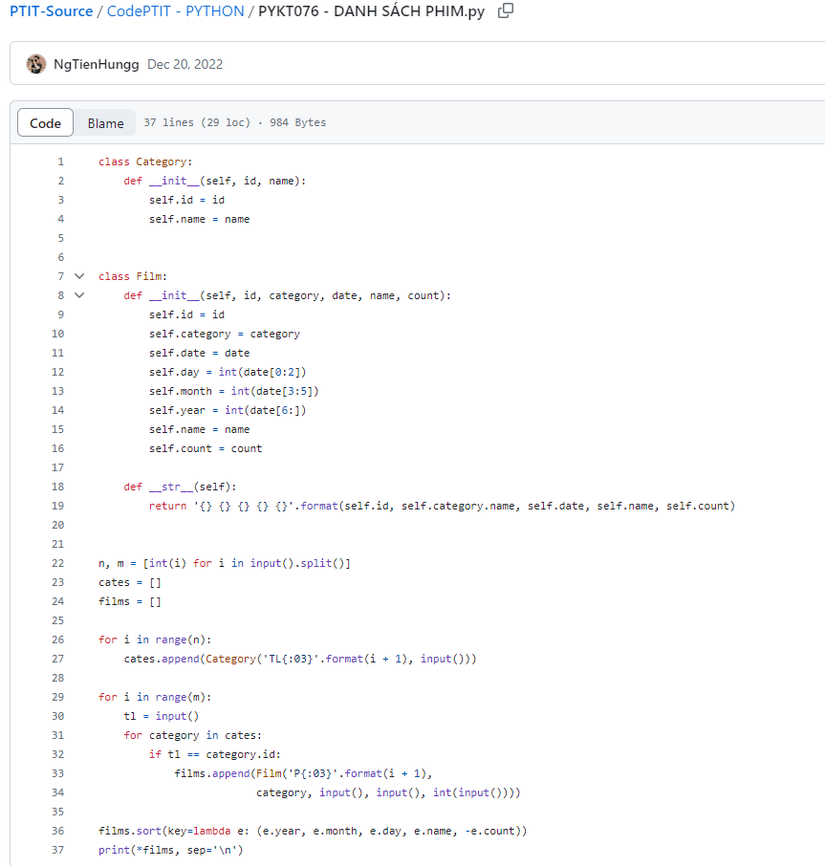Click 'self.month = int(date[3:5])' line

tap(234, 391)
